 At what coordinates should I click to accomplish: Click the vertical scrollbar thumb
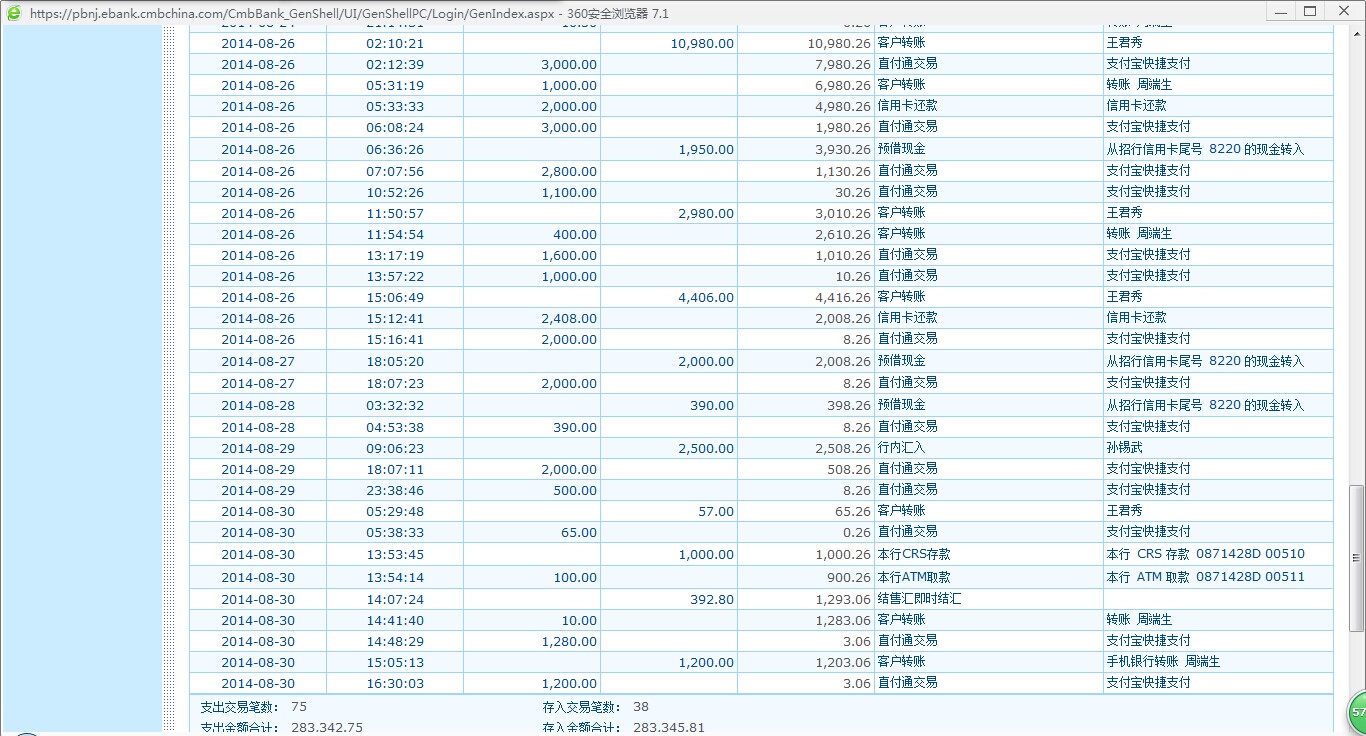(x=1356, y=555)
